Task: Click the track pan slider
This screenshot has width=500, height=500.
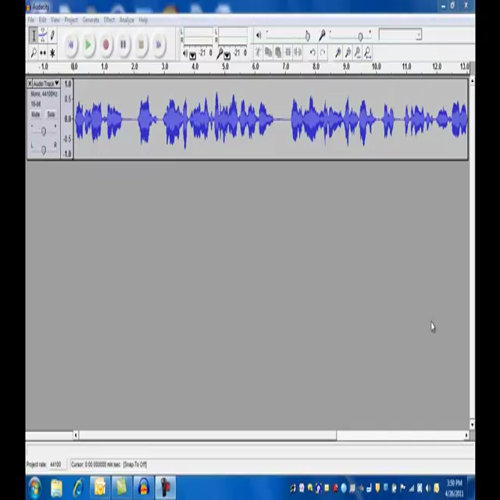Action: click(43, 150)
